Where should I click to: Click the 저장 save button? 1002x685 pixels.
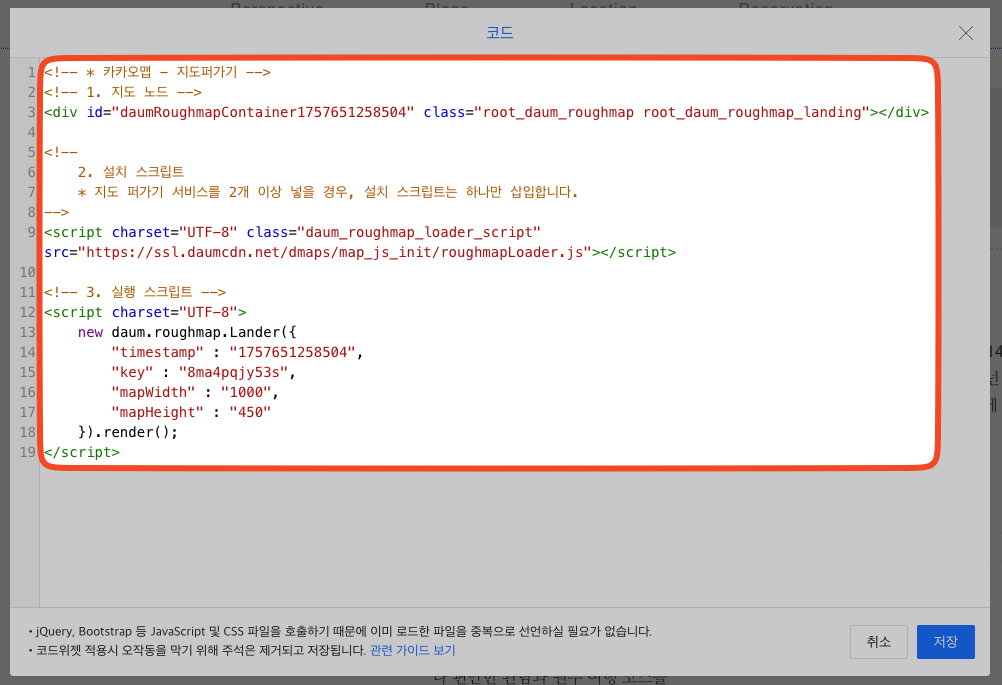coord(945,642)
